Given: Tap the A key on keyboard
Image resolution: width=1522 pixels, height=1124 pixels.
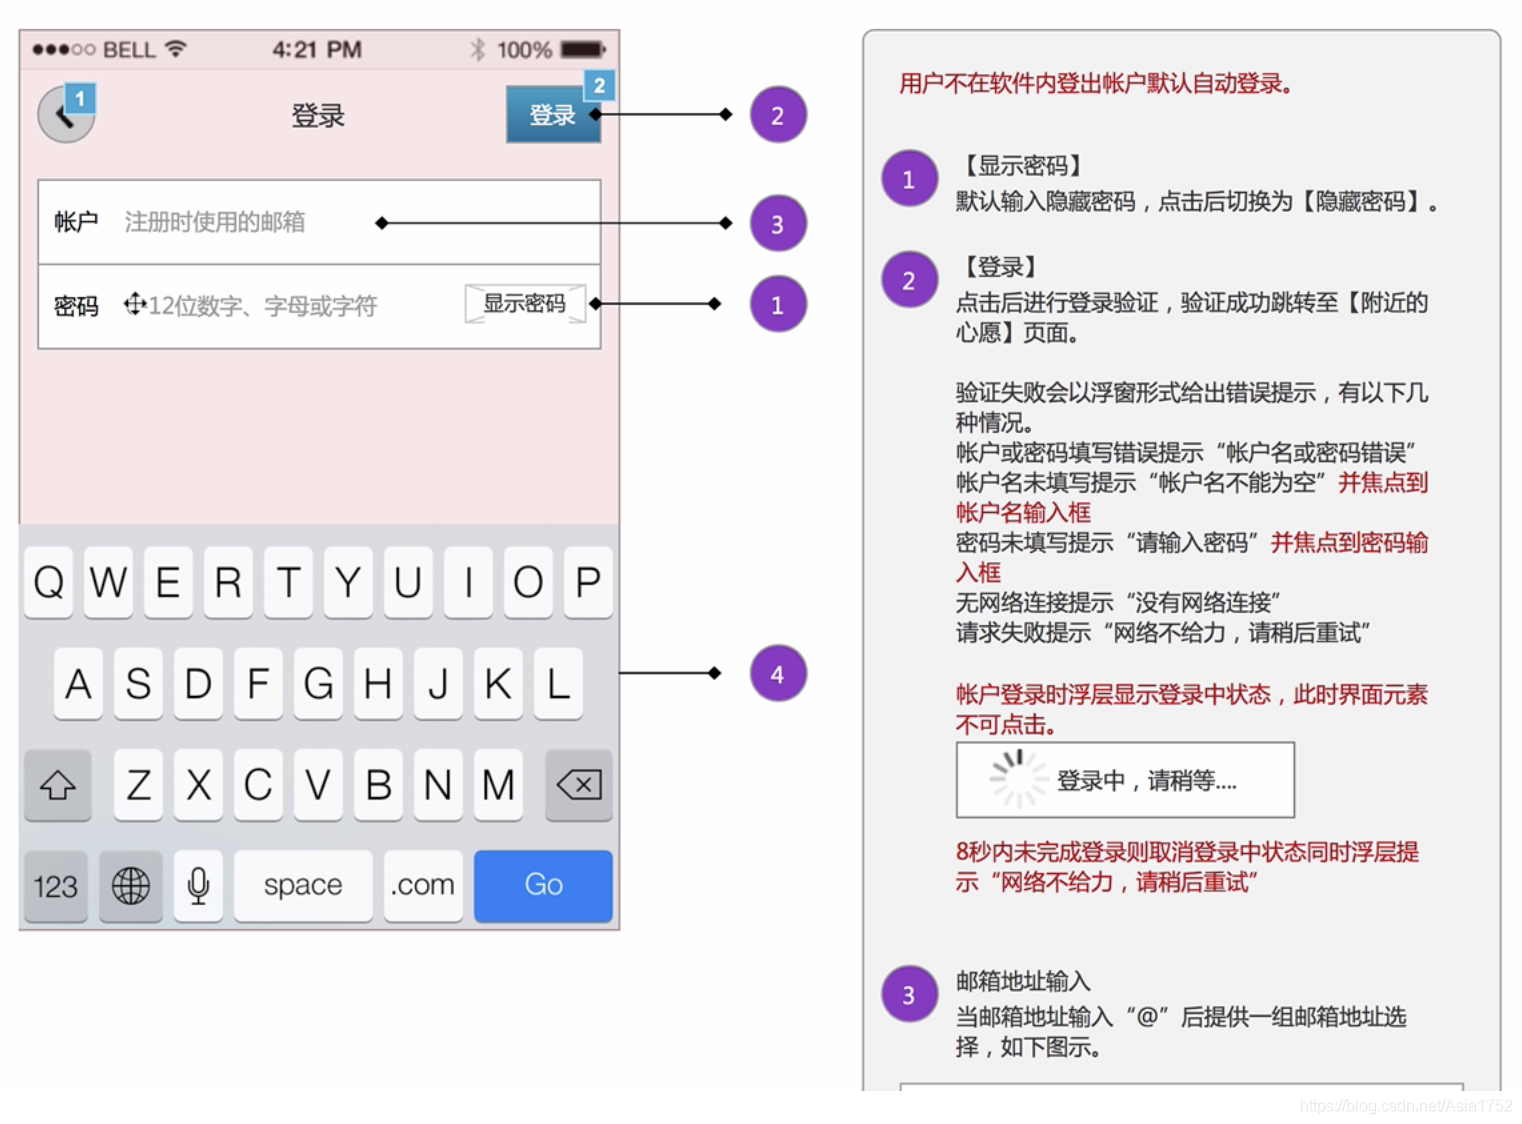Looking at the screenshot, I should coord(78,684).
